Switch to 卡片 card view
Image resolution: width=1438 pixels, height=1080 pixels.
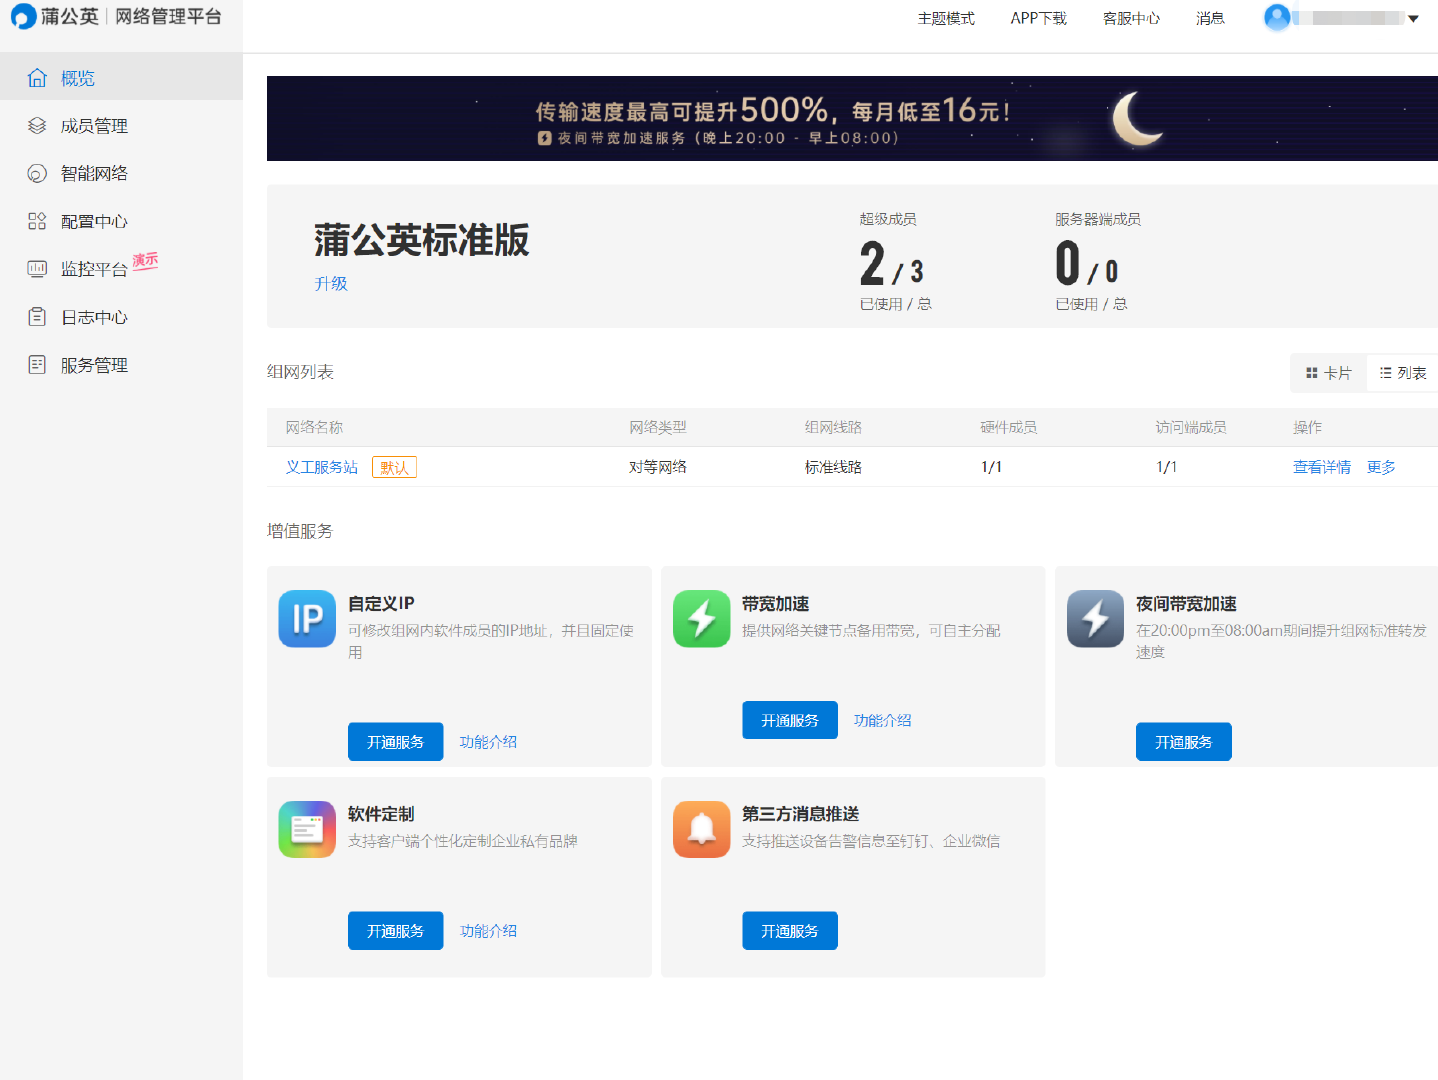(1328, 373)
